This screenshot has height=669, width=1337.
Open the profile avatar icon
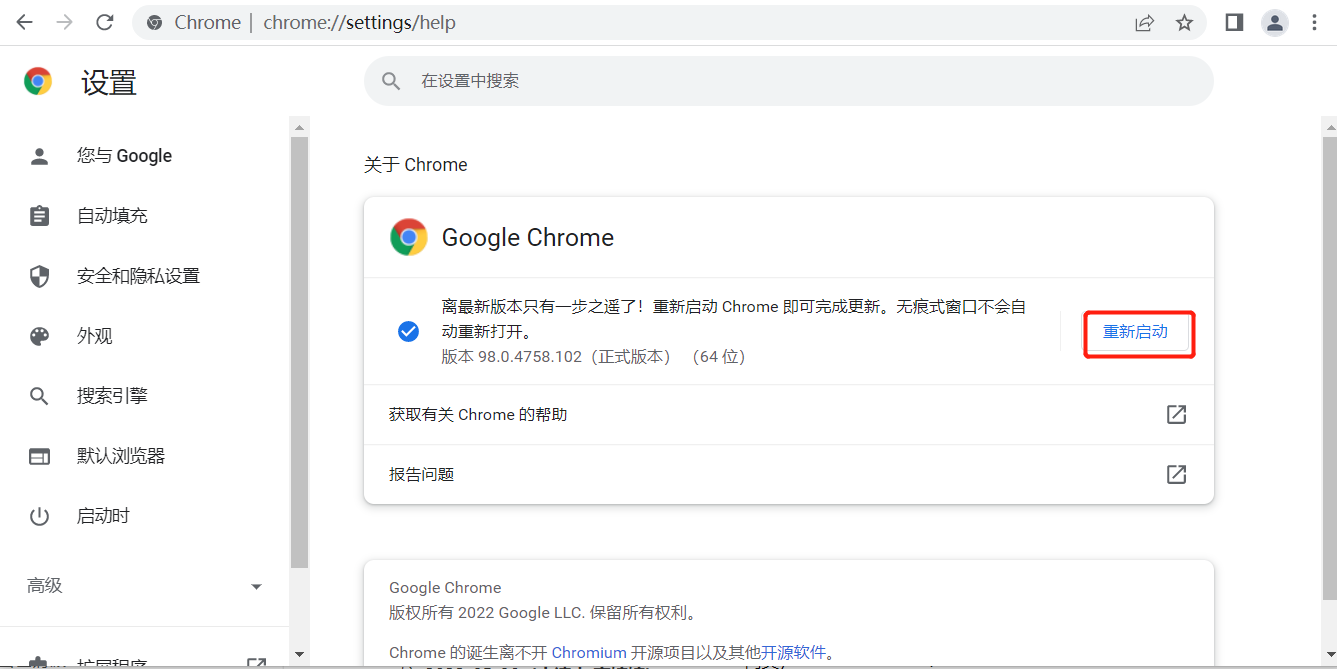pyautogui.click(x=1275, y=22)
